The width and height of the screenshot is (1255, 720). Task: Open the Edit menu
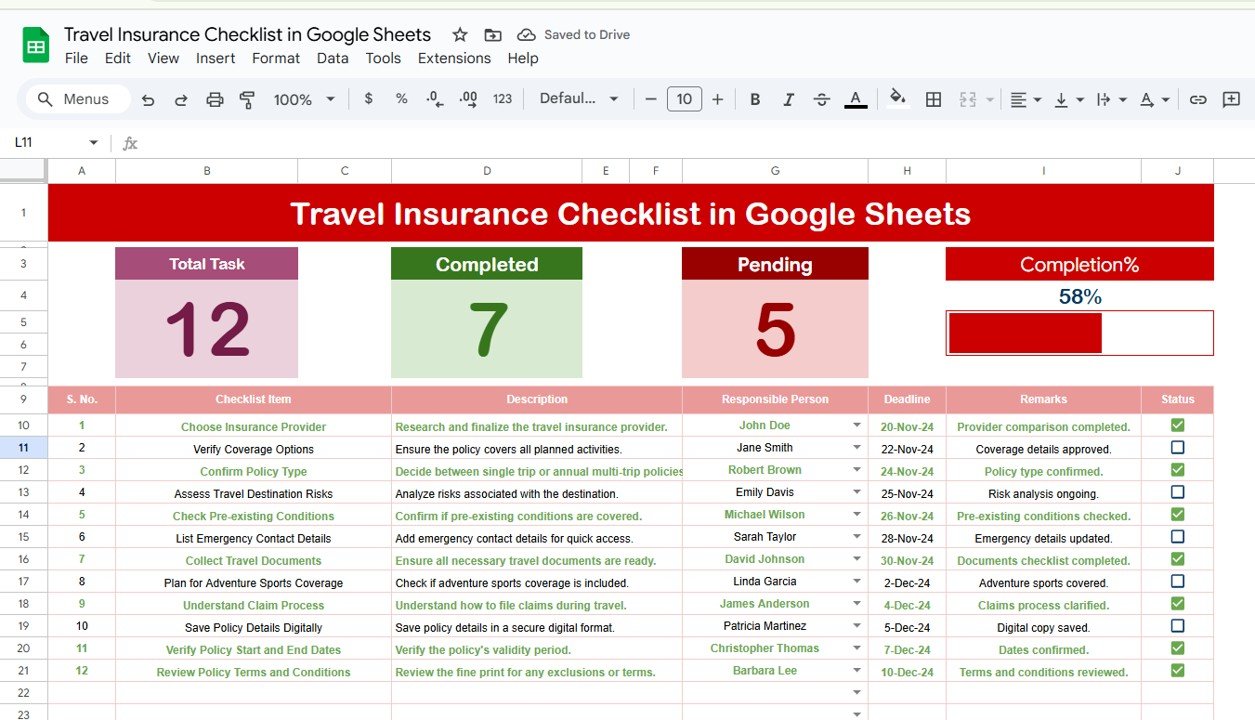click(118, 58)
